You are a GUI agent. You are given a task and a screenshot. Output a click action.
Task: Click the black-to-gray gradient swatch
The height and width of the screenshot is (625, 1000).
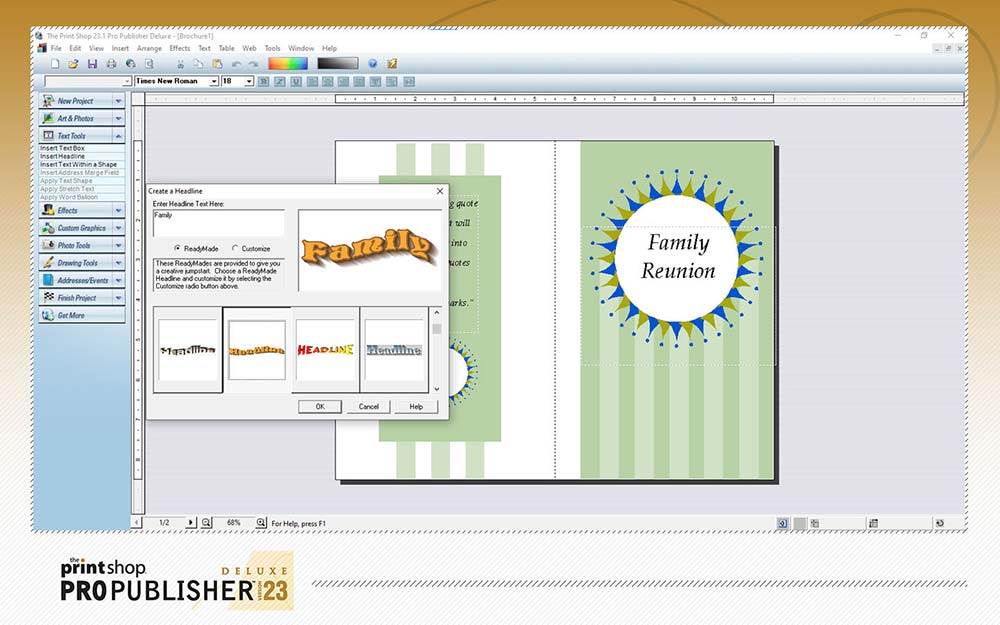[338, 64]
